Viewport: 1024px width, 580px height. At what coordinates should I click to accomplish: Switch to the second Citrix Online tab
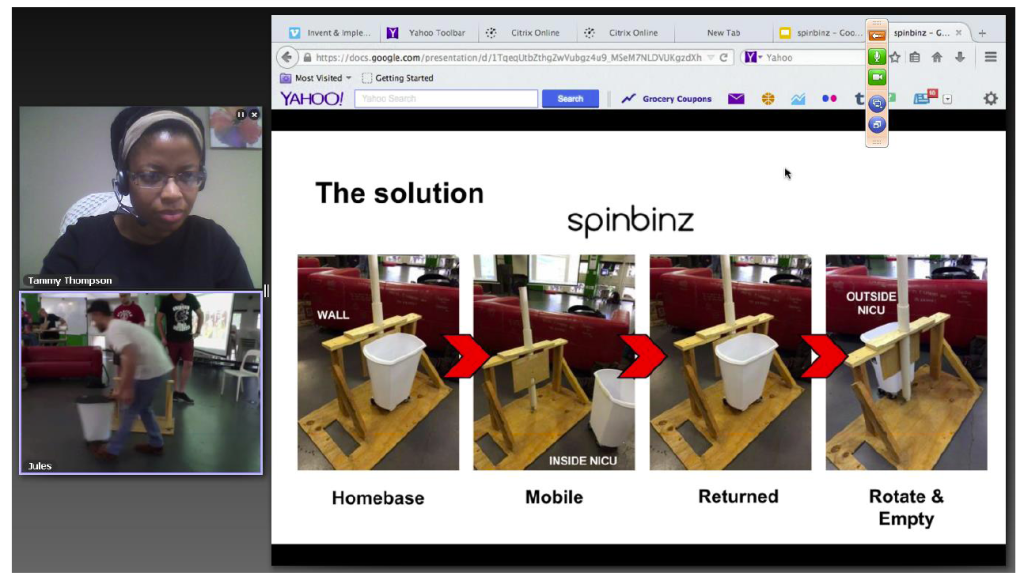click(624, 33)
